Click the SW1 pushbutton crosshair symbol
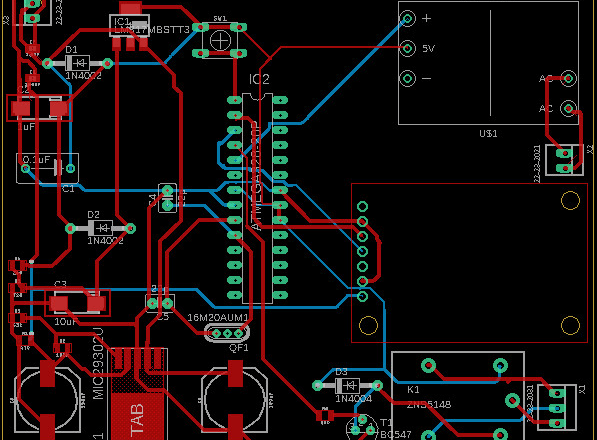The image size is (597, 440). pos(220,40)
